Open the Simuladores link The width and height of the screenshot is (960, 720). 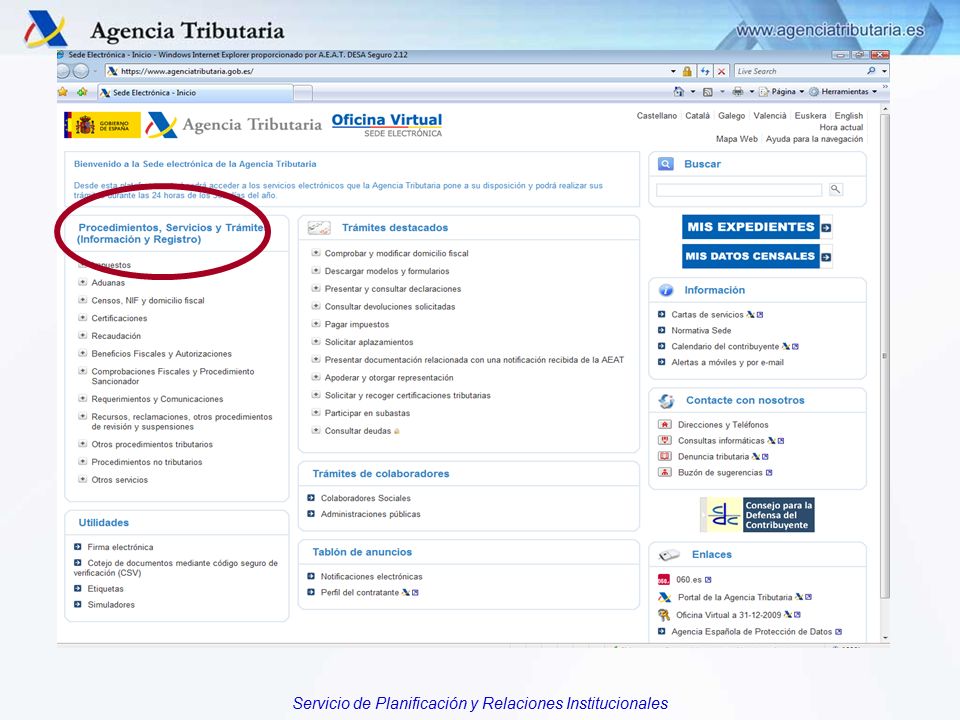[x=111, y=604]
